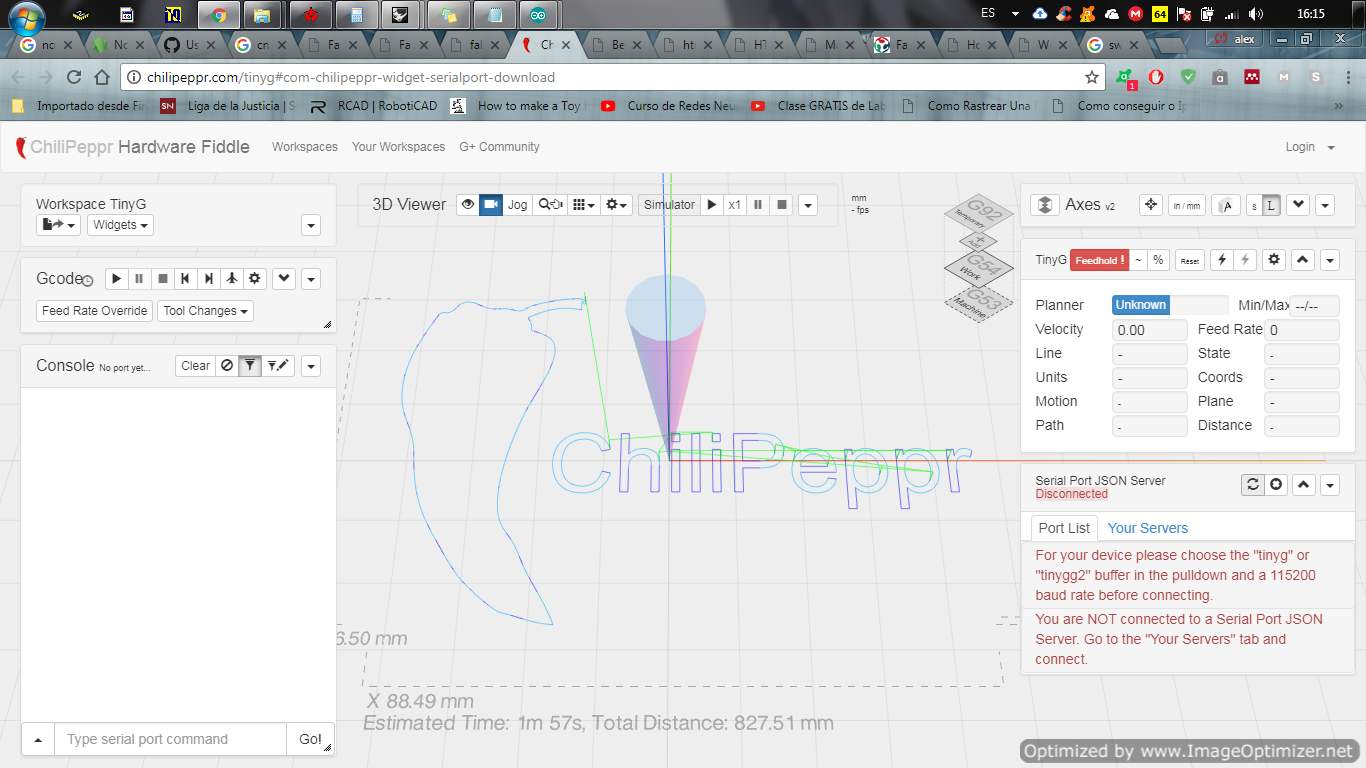The image size is (1366, 768).
Task: Open the 3D Viewer gear settings dropdown
Action: 617,205
